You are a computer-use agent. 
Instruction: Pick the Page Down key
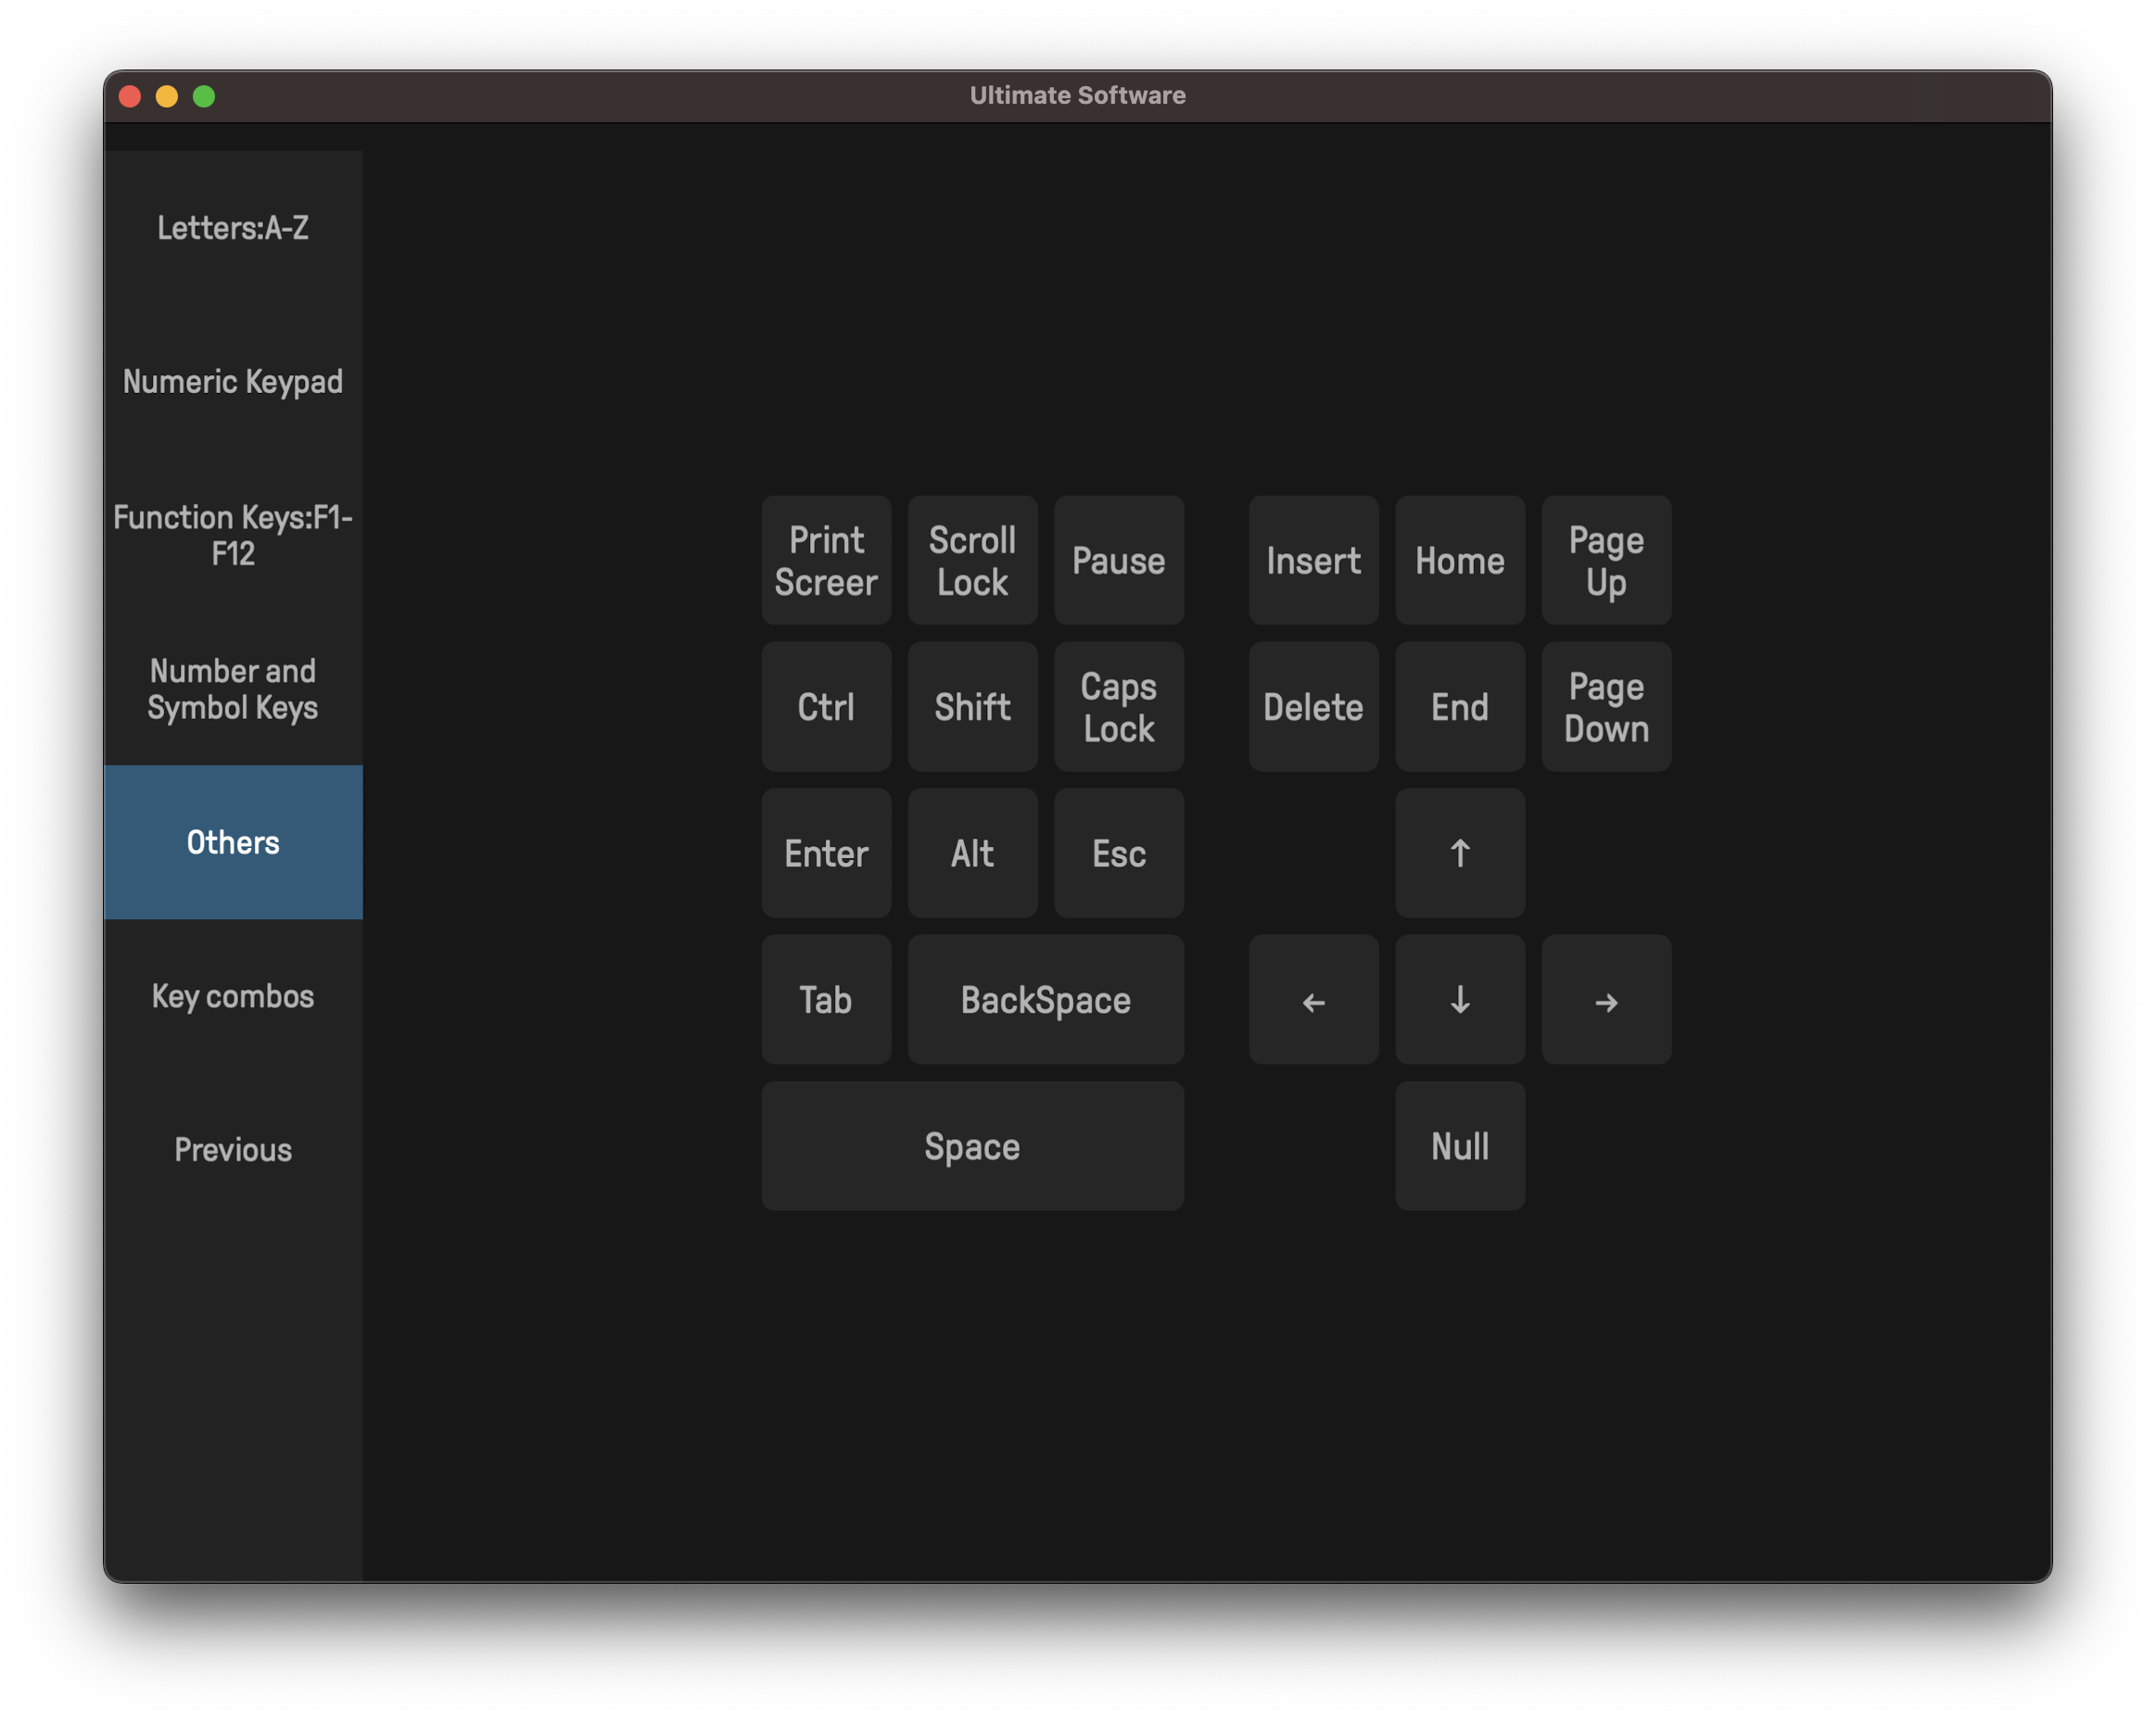point(1605,707)
